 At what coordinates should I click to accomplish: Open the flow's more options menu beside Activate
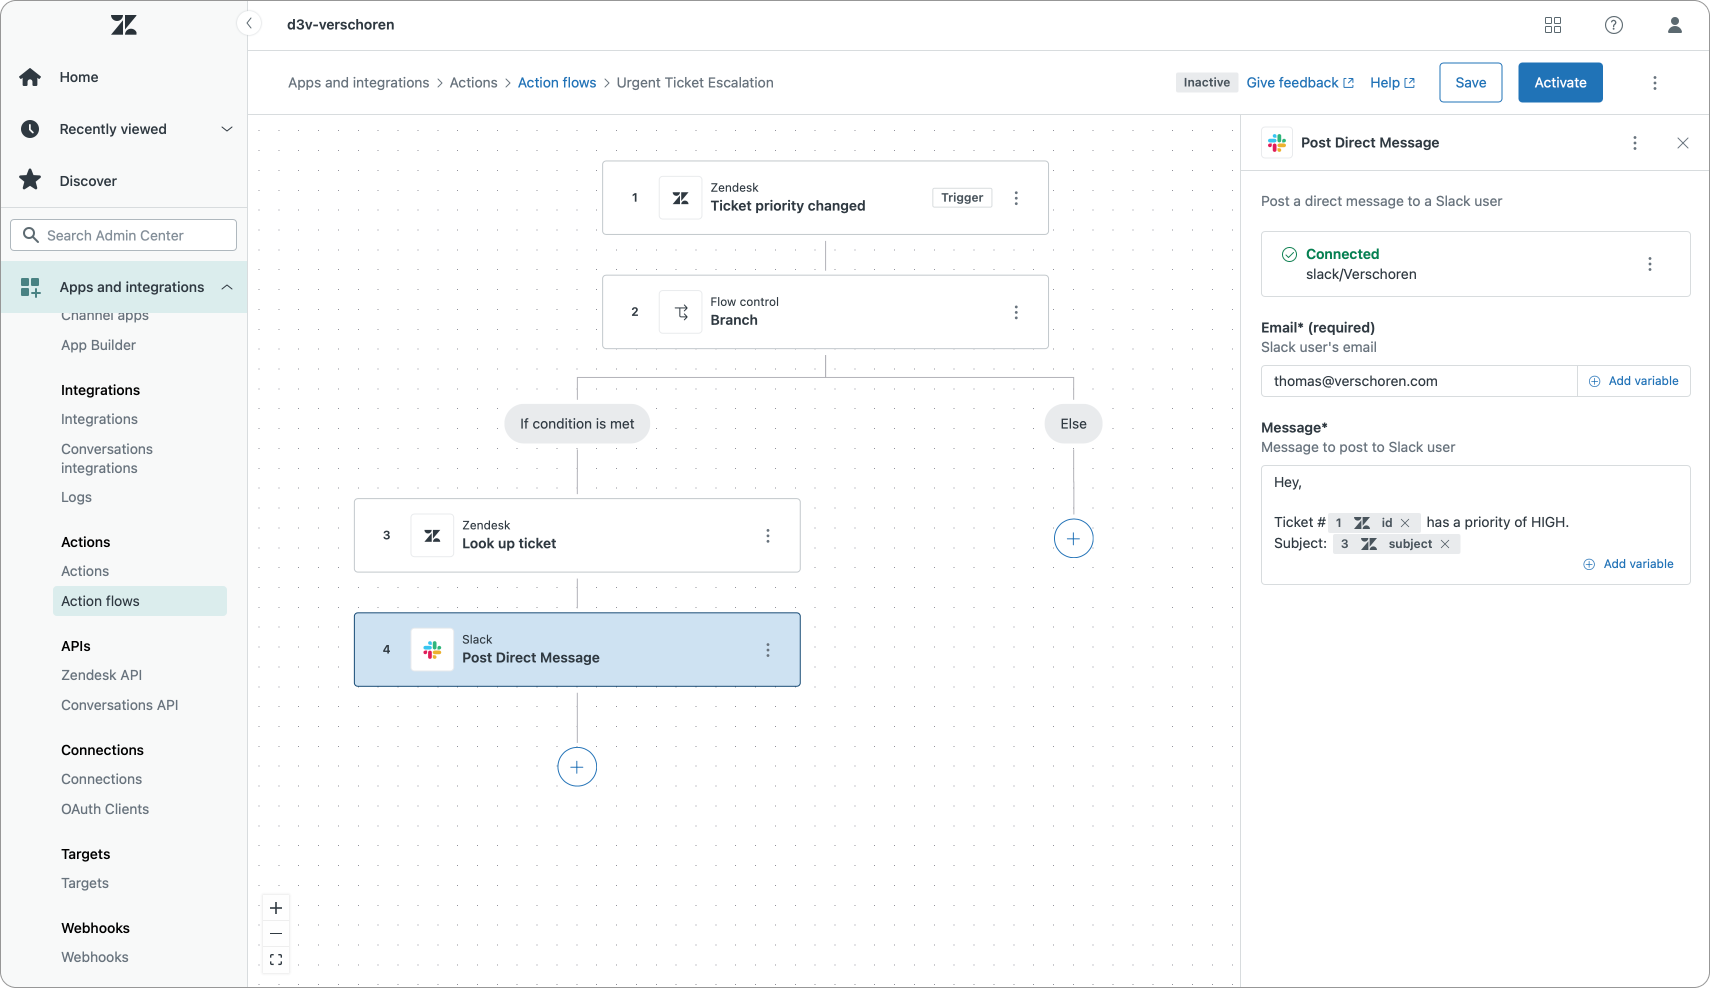[1655, 83]
